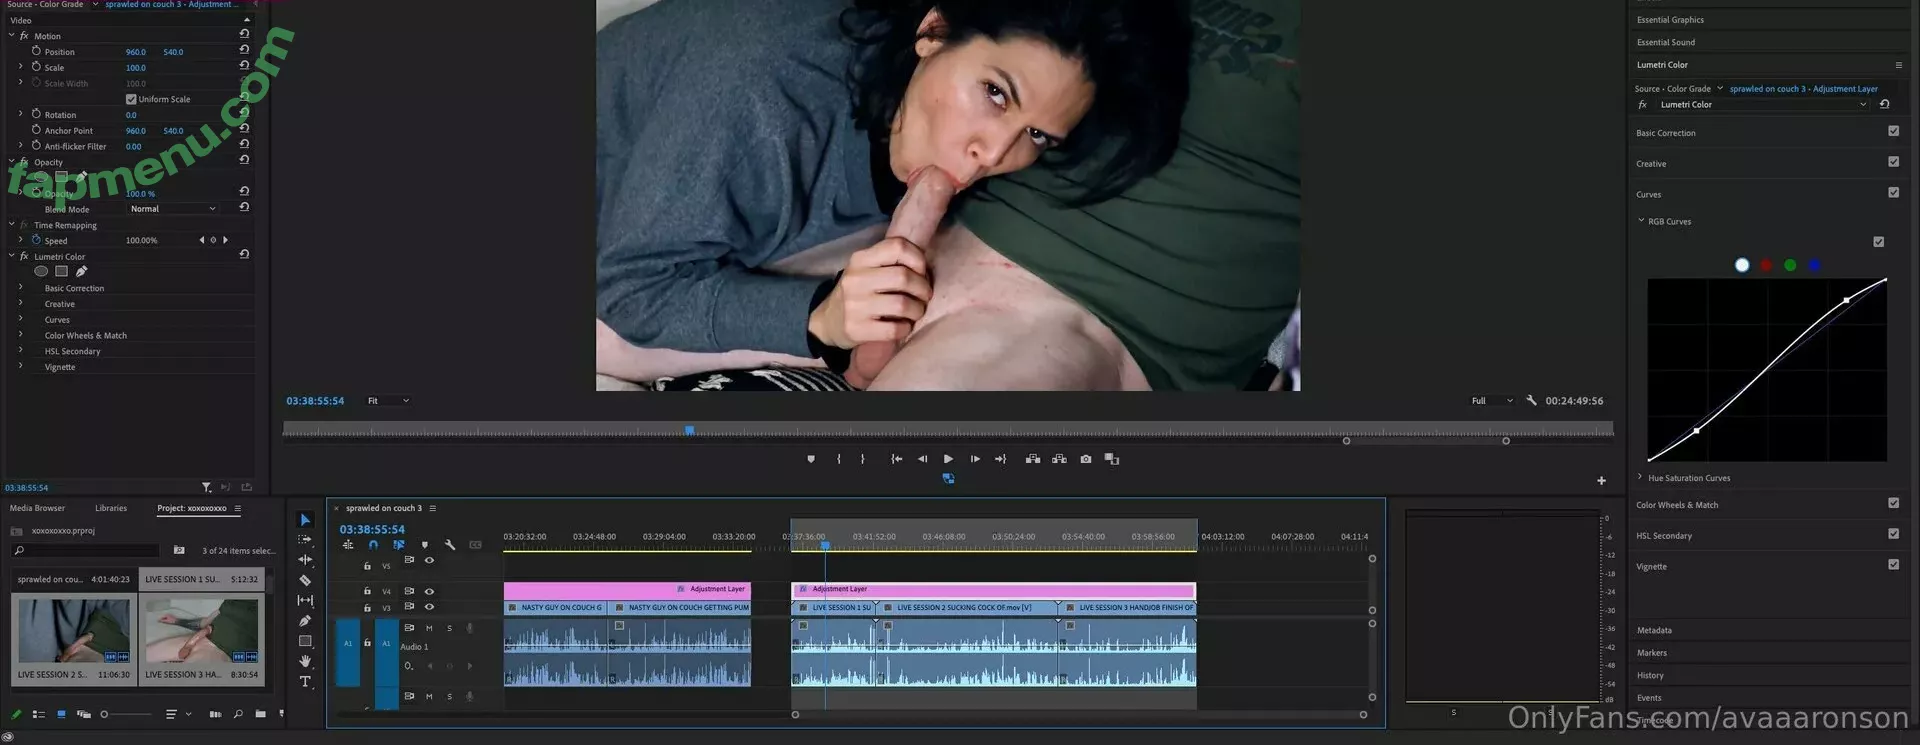Toggle V3 track output eye

tap(430, 607)
